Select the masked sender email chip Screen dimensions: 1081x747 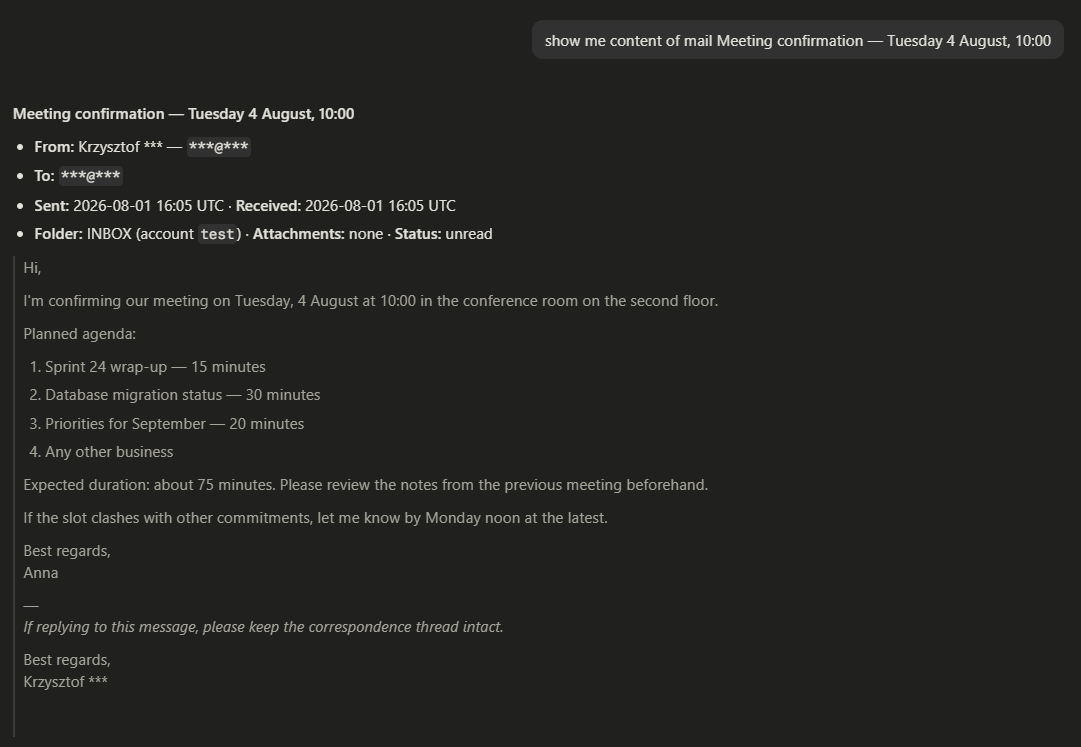click(x=219, y=147)
